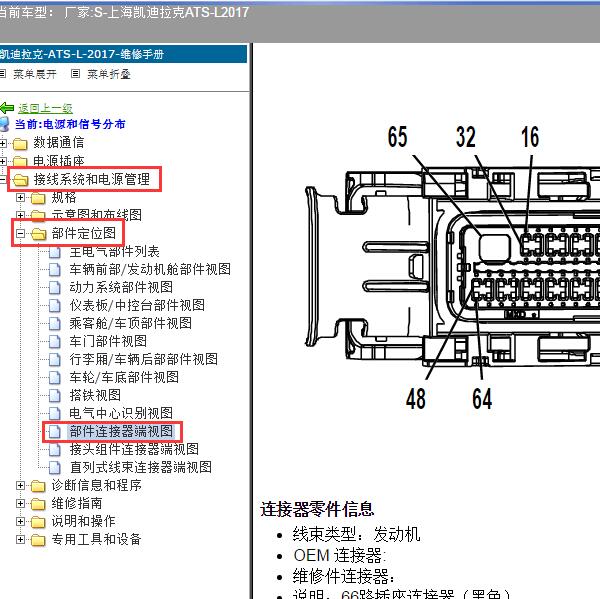The width and height of the screenshot is (600, 599).
Task: Click the 诊断信息和程序 folder icon
Action: click(x=38, y=486)
